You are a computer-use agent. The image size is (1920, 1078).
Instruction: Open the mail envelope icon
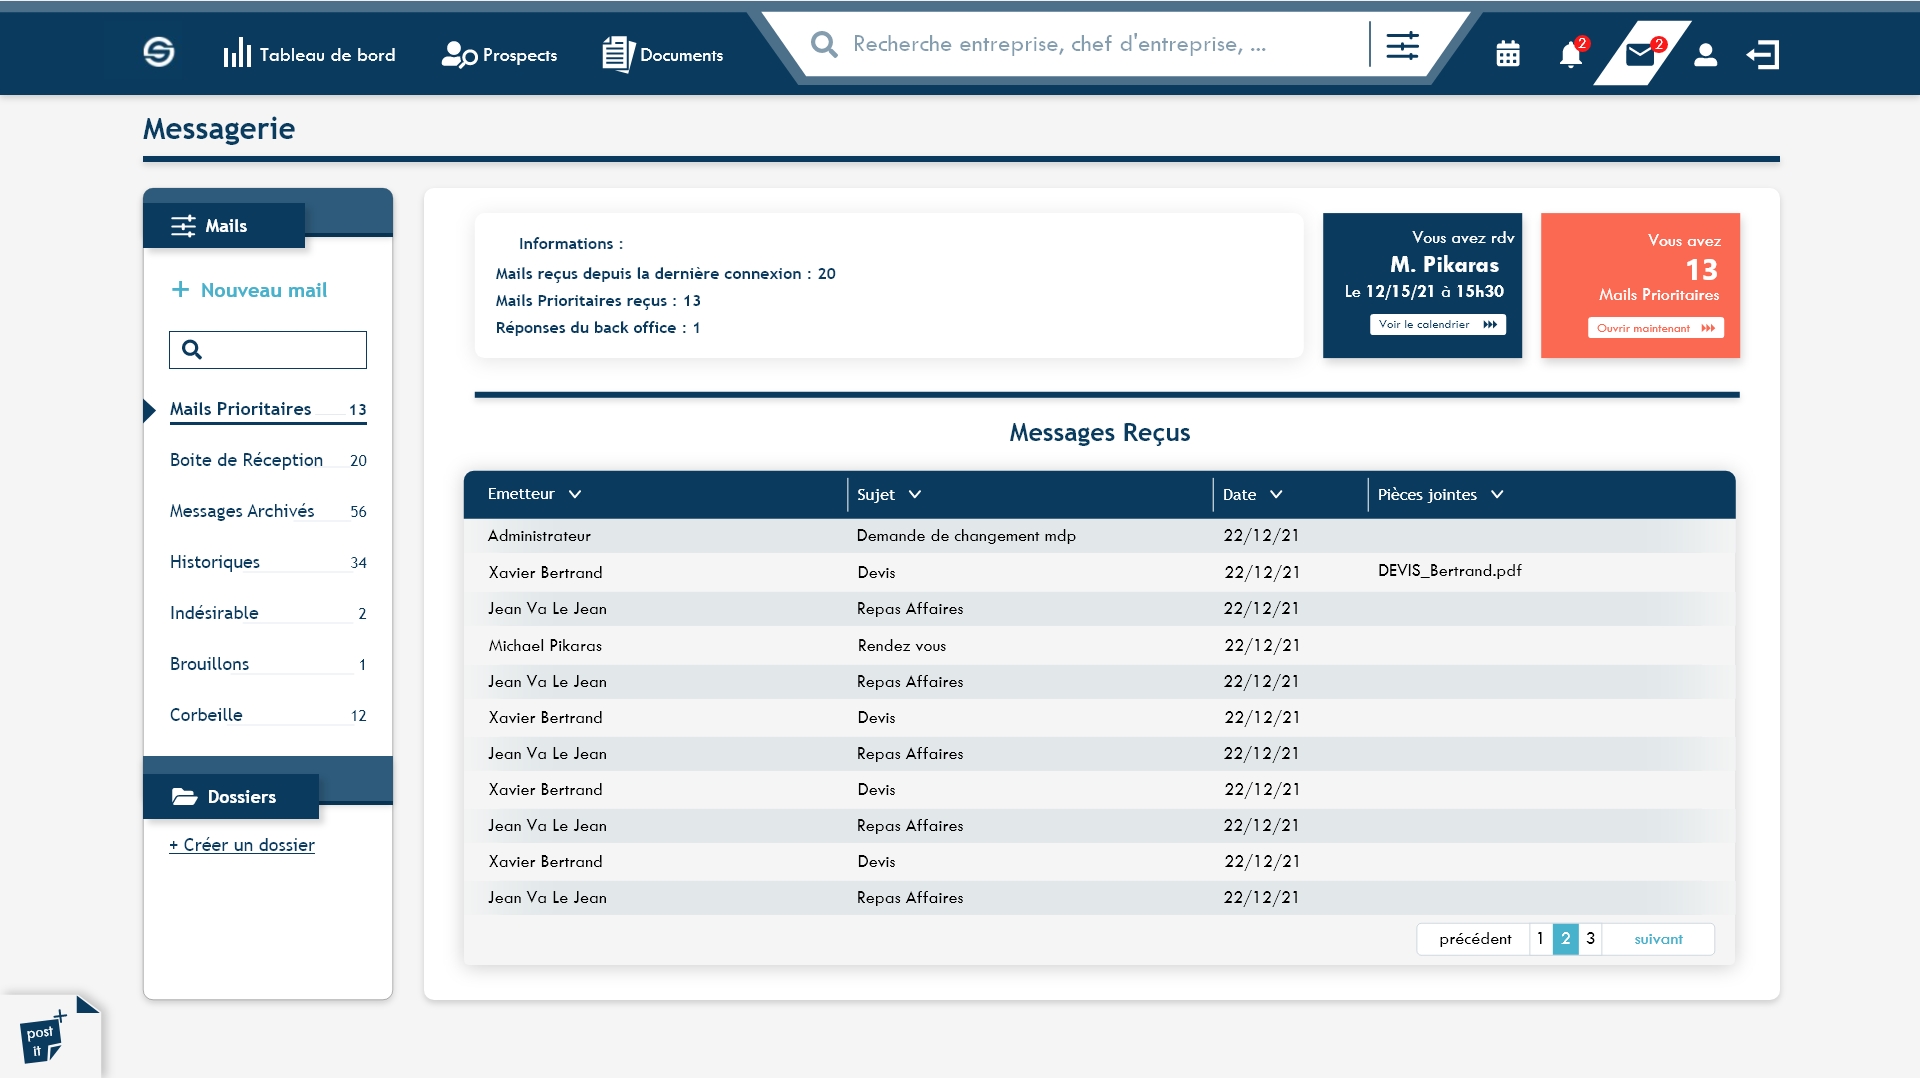[1640, 54]
